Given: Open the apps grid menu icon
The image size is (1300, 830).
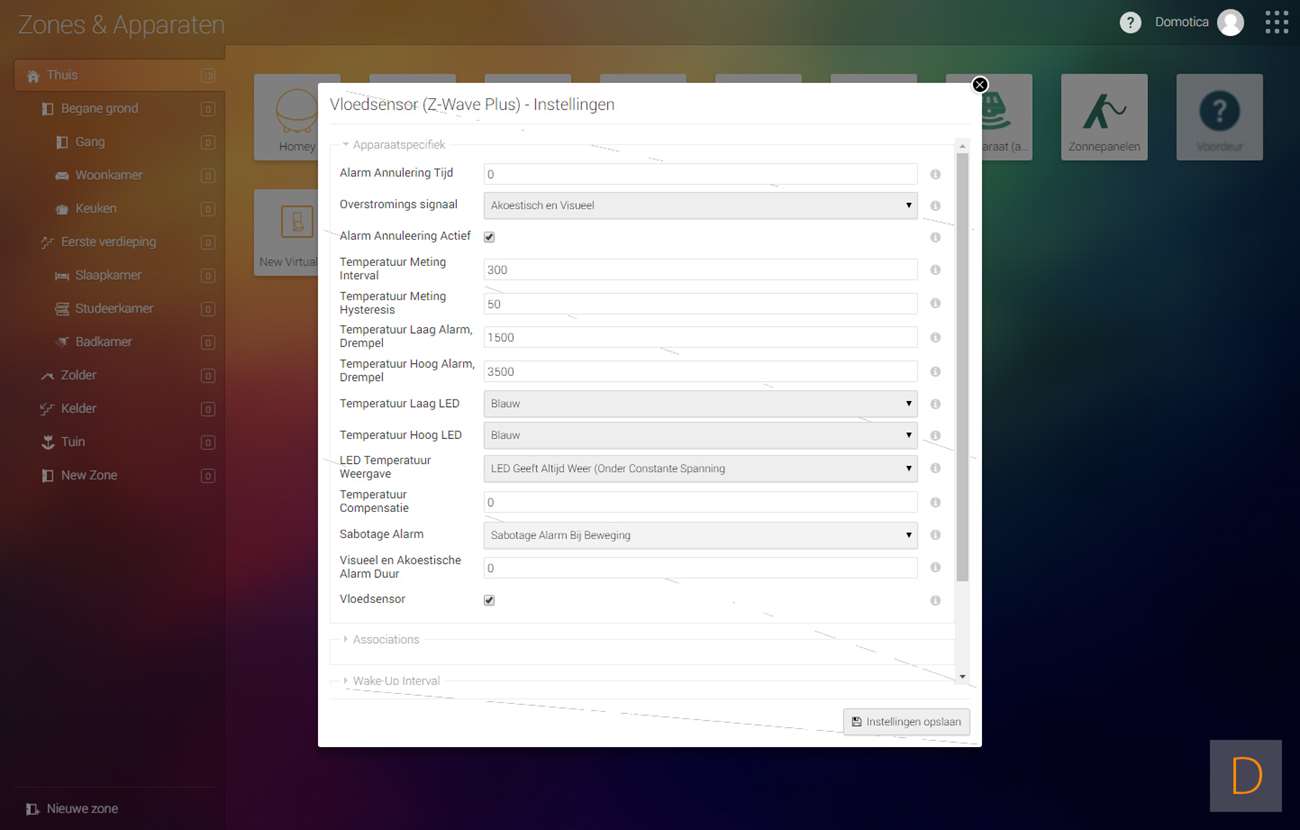Looking at the screenshot, I should tap(1276, 23).
